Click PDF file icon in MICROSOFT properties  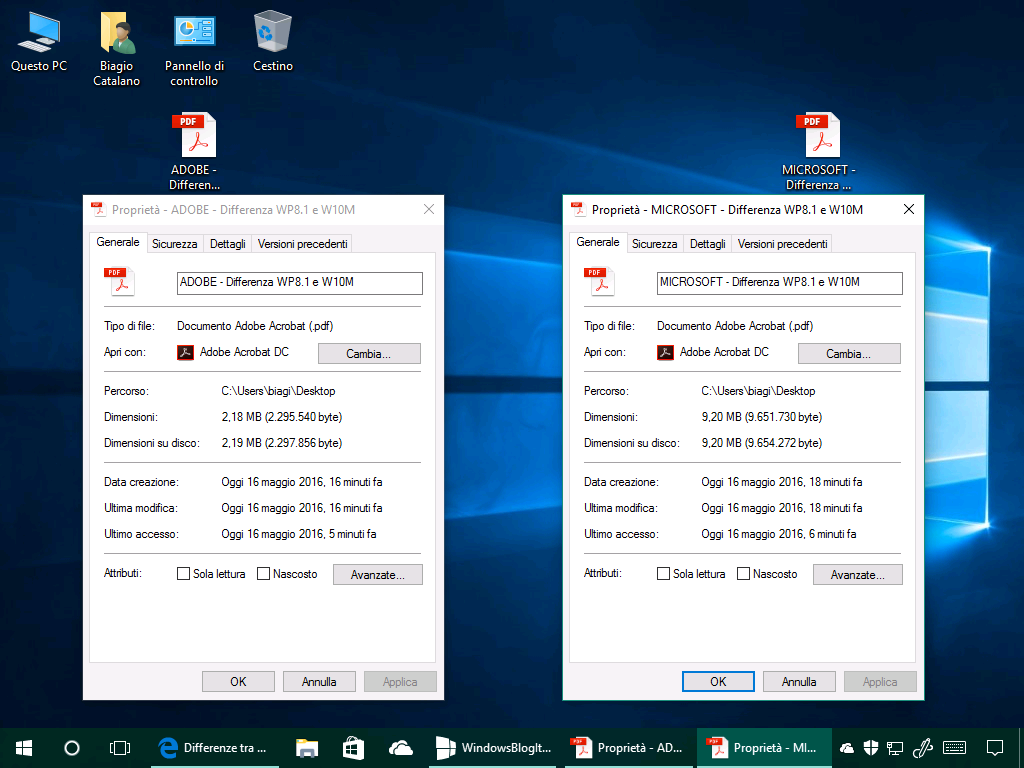point(600,281)
